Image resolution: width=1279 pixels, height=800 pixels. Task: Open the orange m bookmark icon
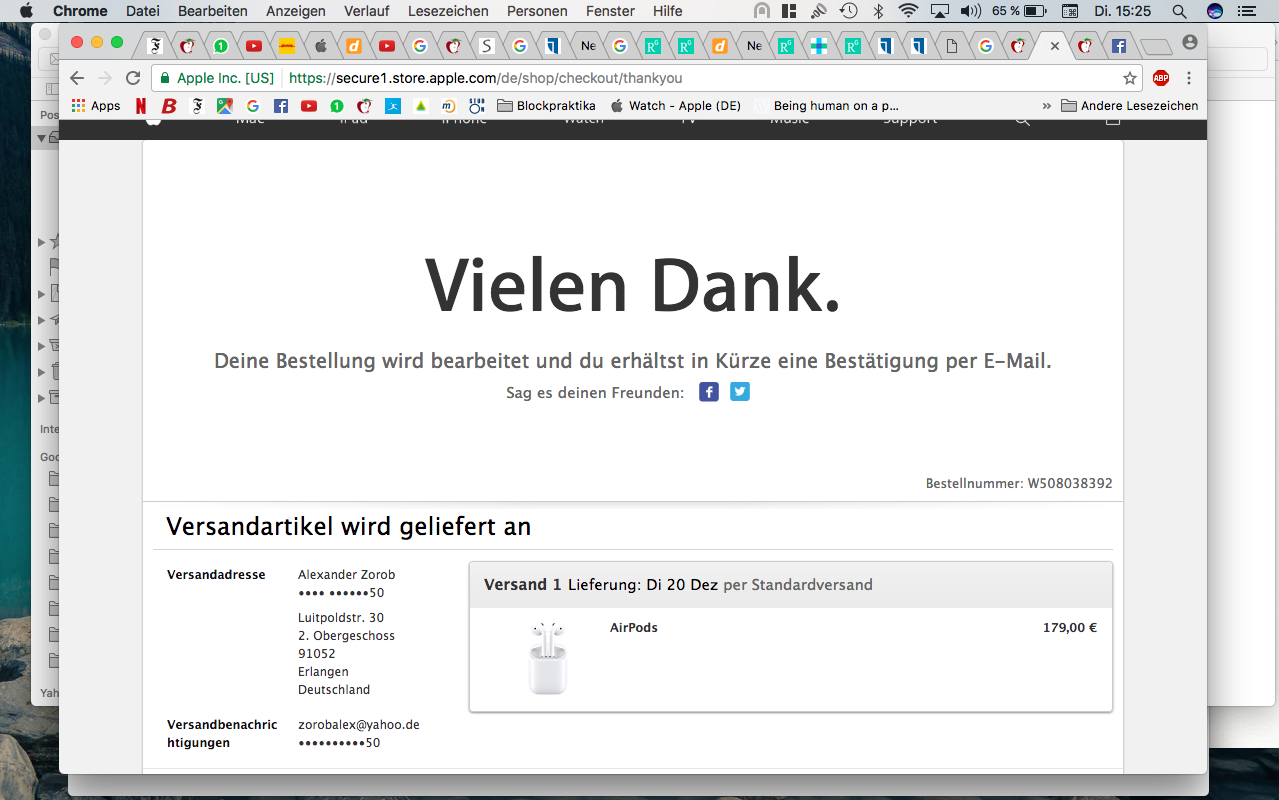447,105
